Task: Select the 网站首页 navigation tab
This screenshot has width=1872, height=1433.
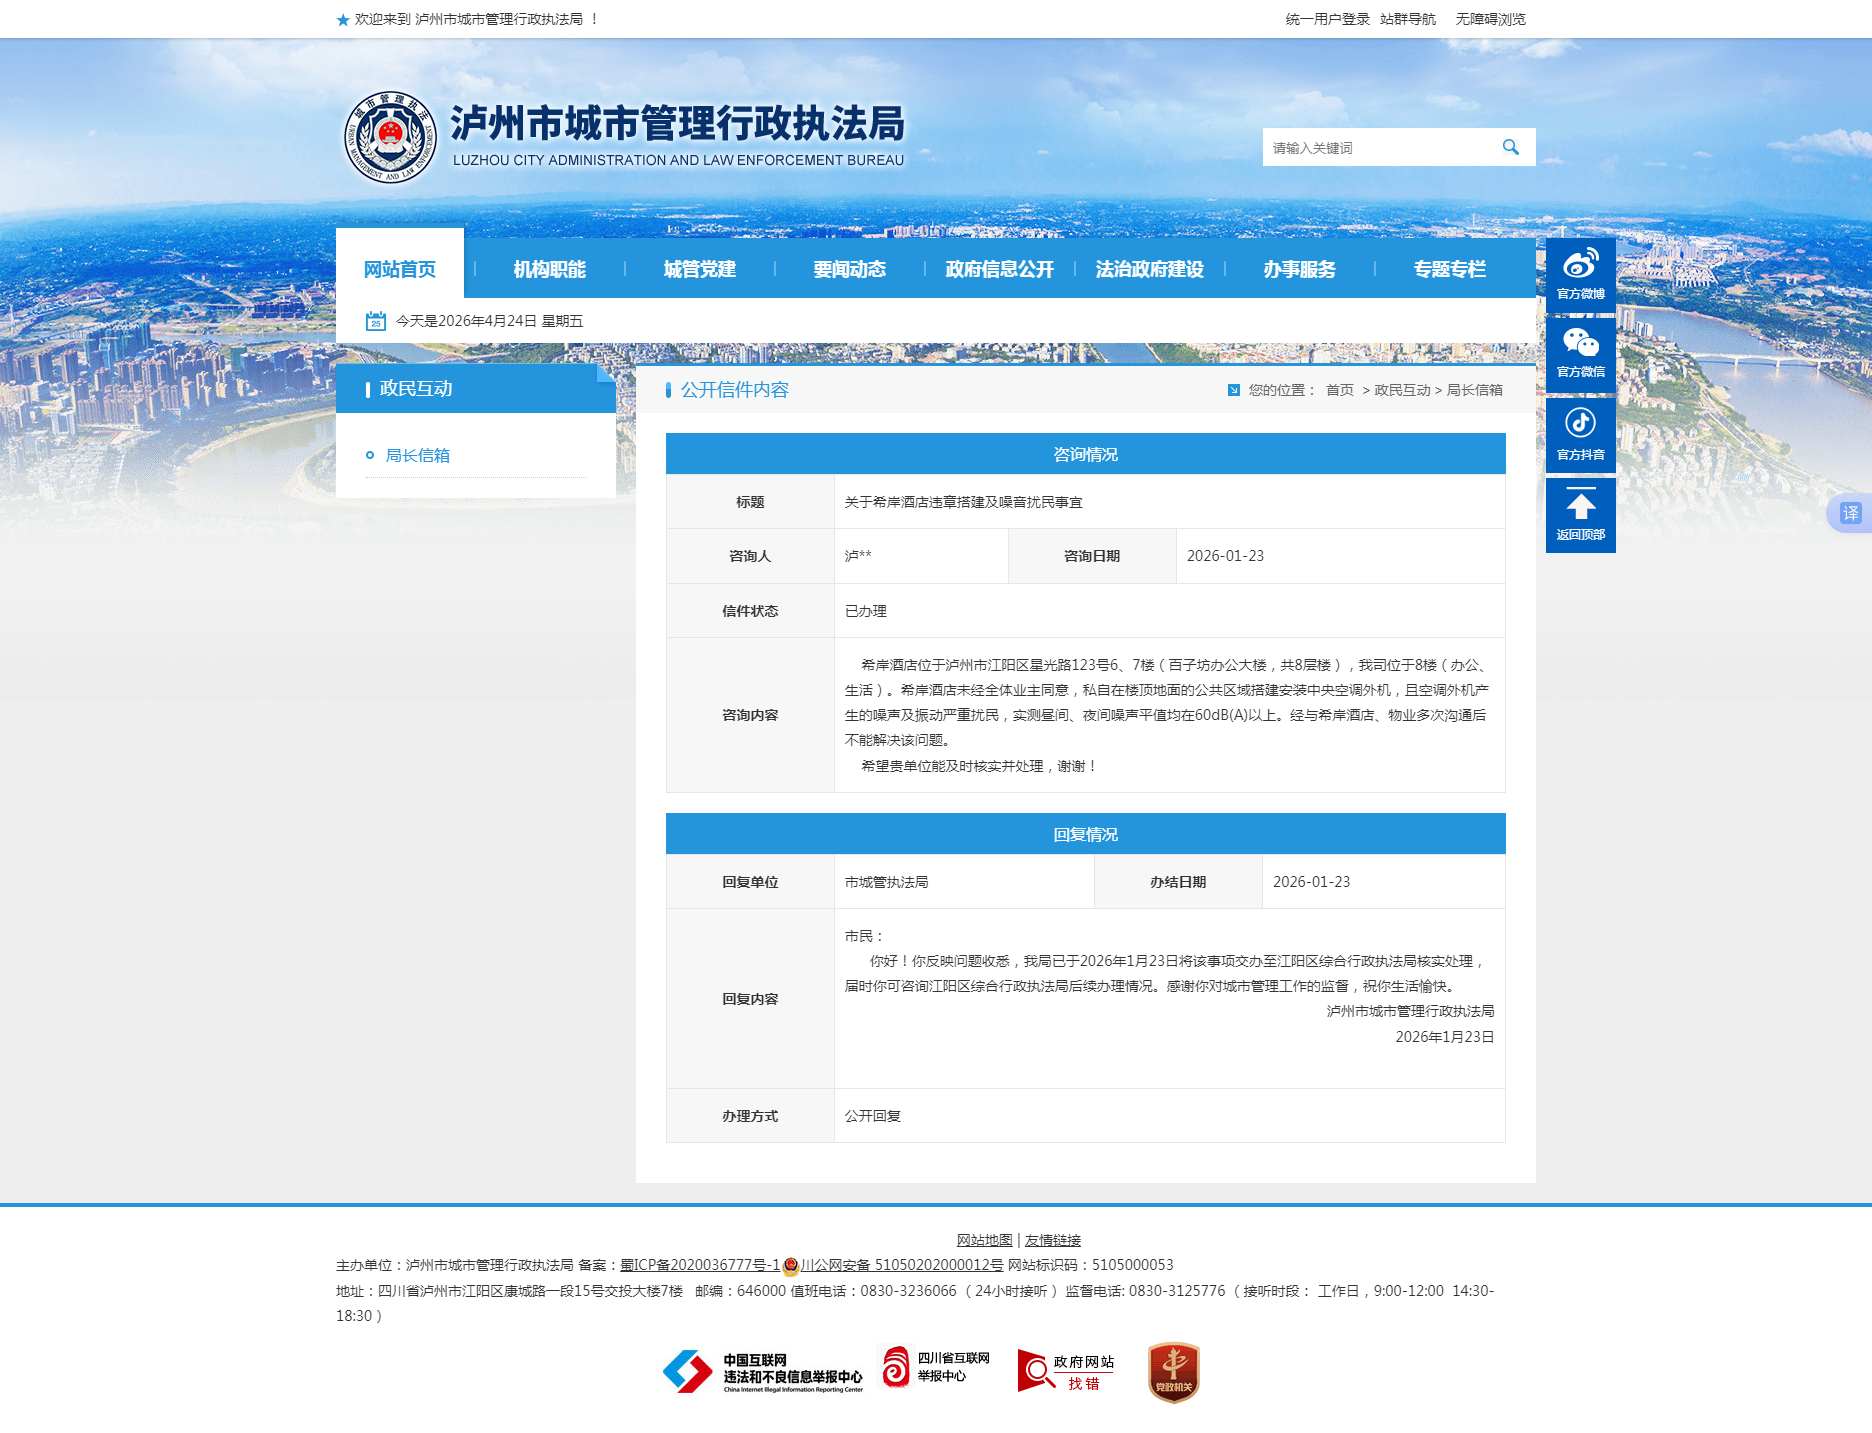Action: [400, 268]
